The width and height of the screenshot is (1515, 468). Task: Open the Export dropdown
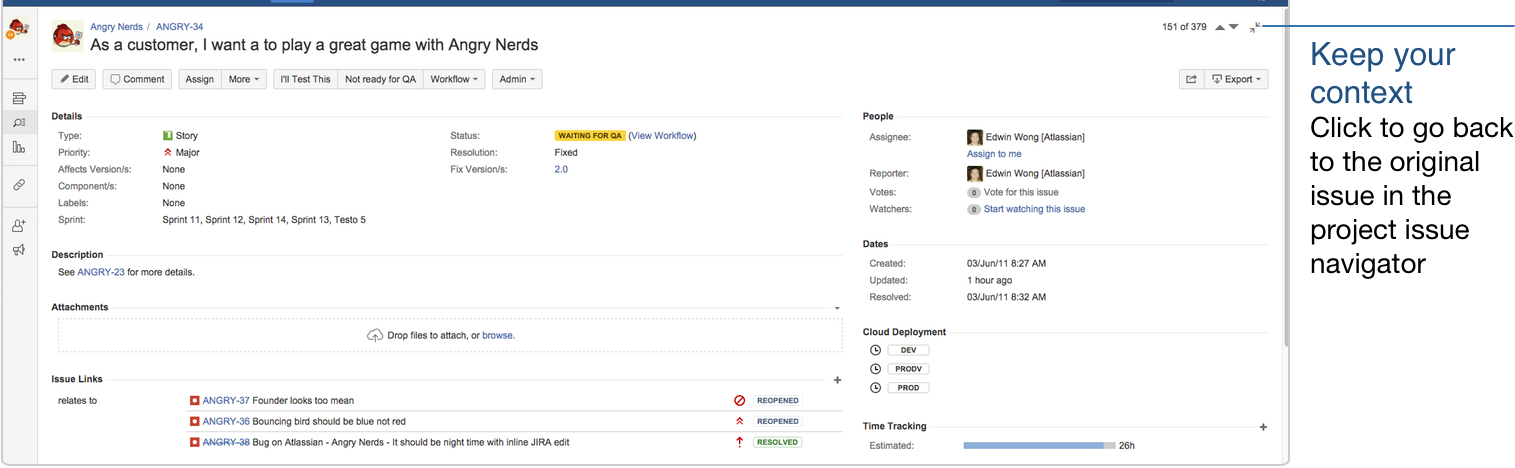(1236, 79)
